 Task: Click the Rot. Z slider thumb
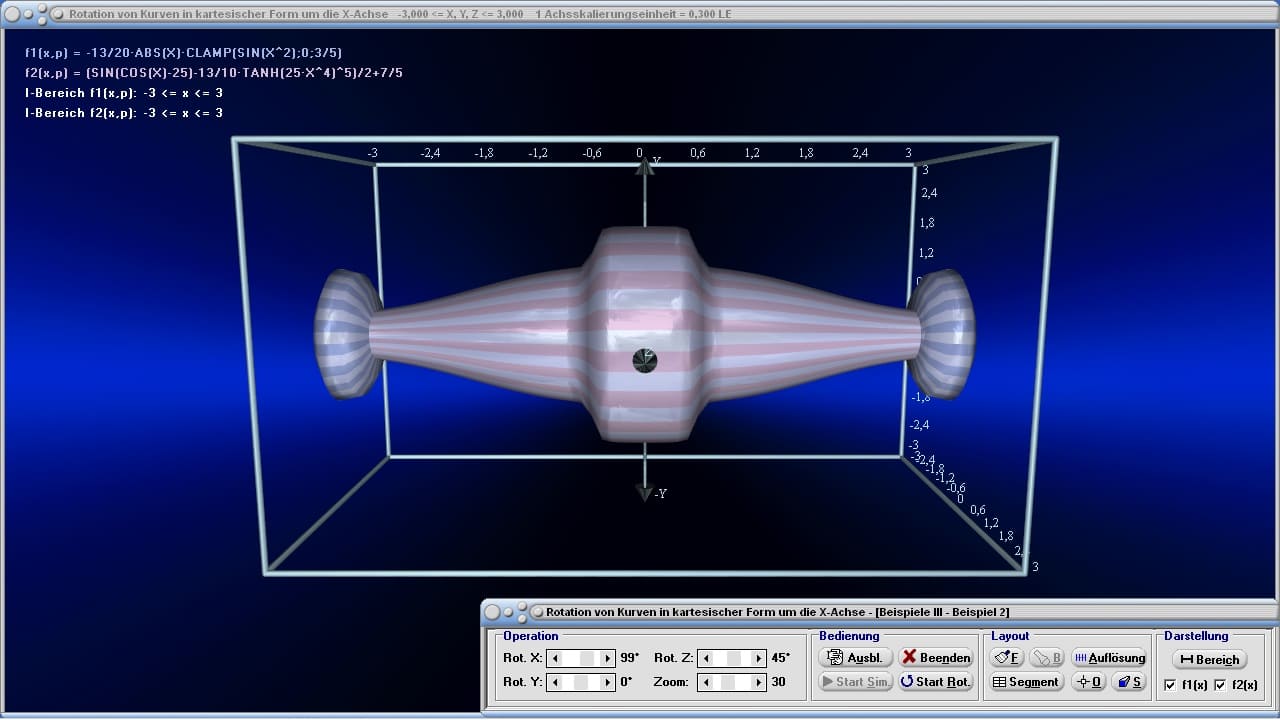[x=733, y=658]
